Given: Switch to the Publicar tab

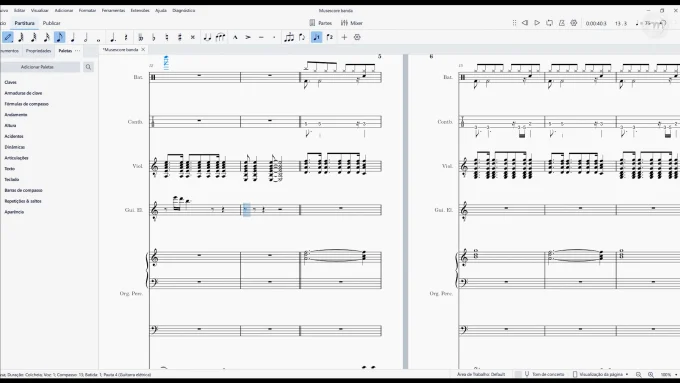Looking at the screenshot, I should point(52,23).
